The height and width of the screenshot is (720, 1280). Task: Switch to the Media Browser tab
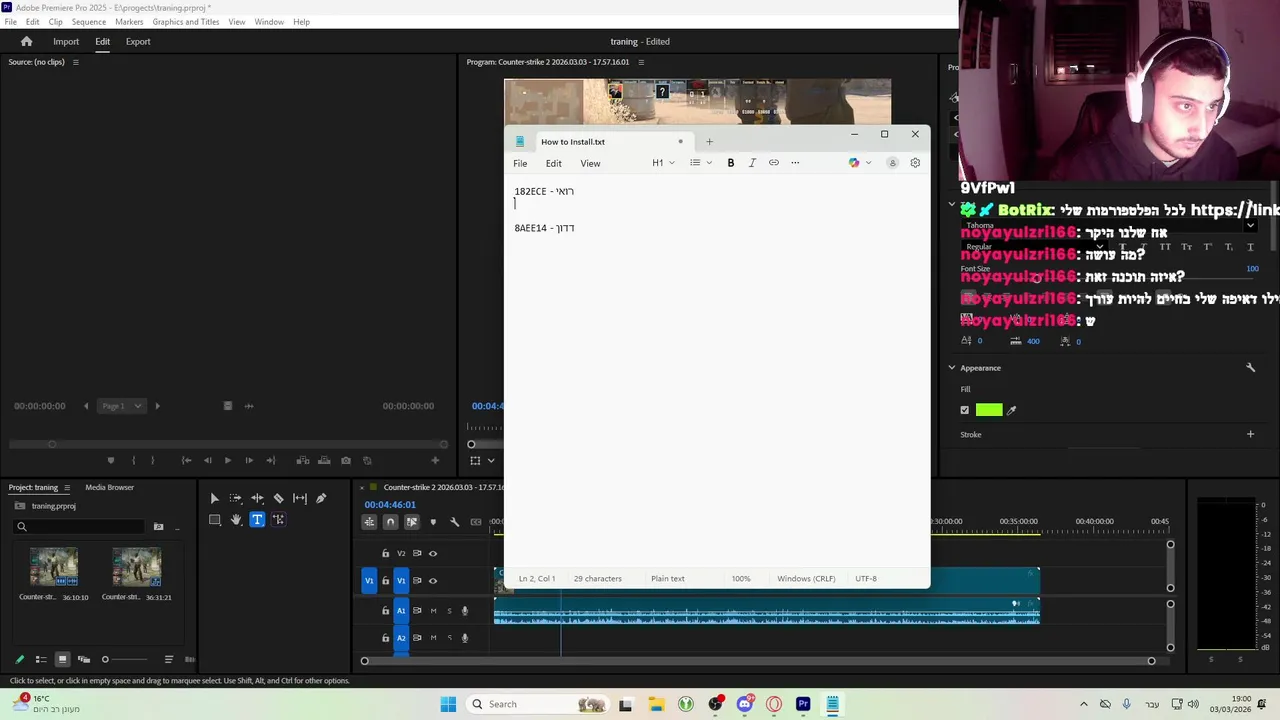click(109, 487)
